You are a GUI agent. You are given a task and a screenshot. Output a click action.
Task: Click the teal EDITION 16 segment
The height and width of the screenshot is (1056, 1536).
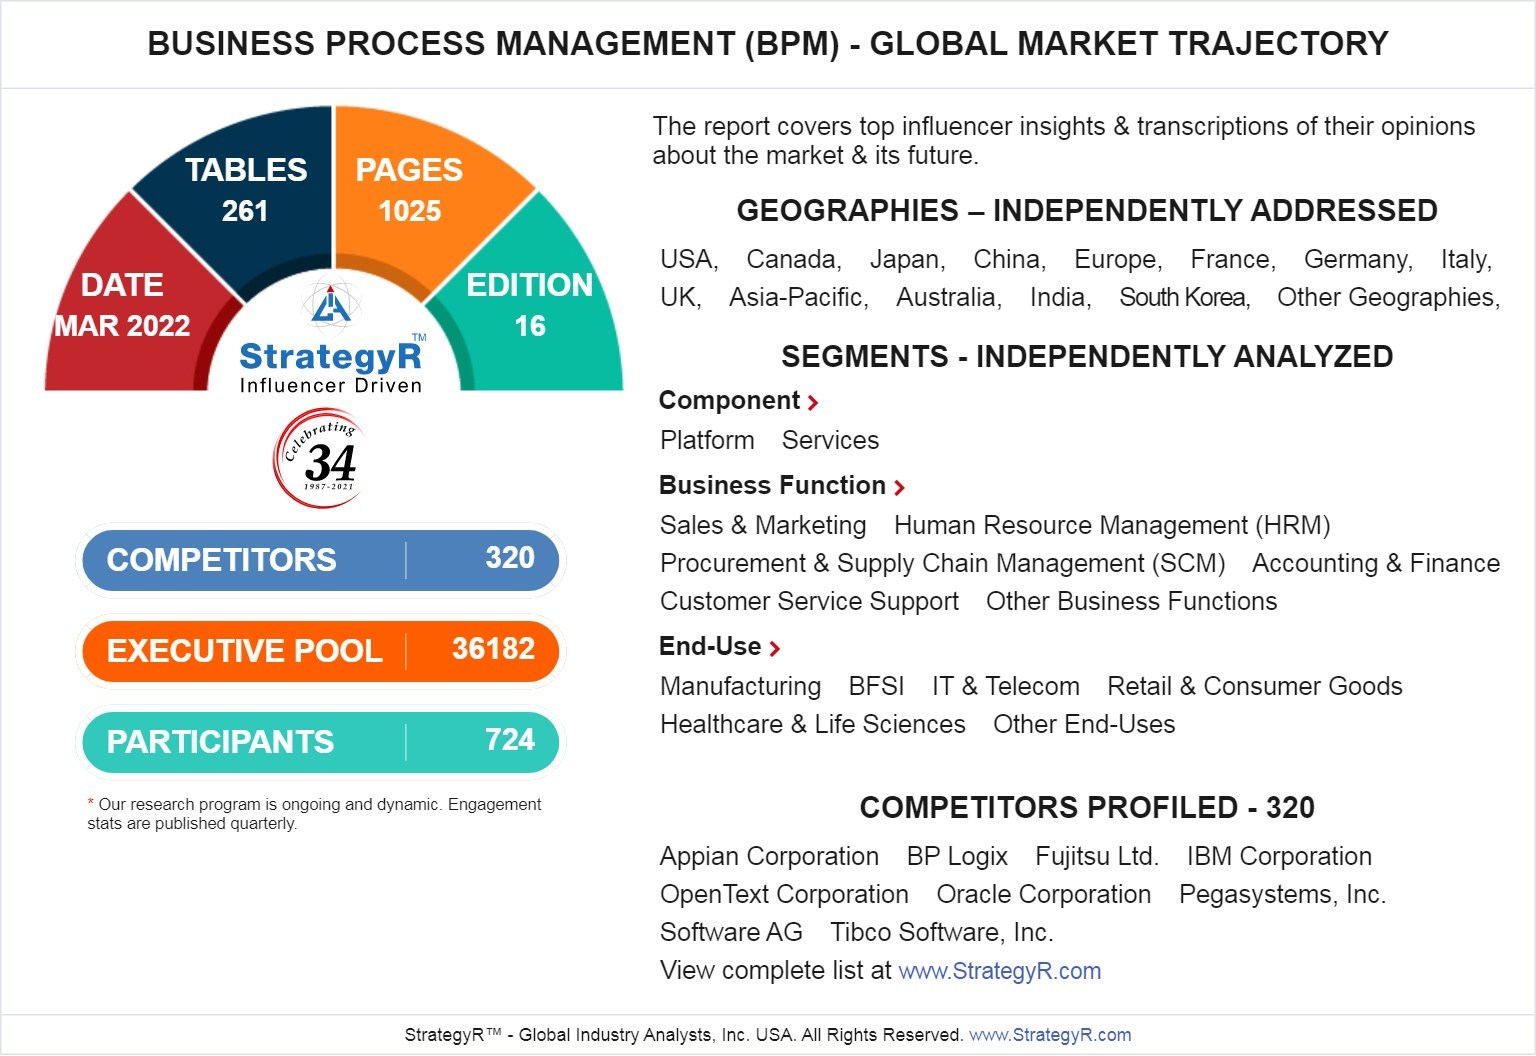529,305
